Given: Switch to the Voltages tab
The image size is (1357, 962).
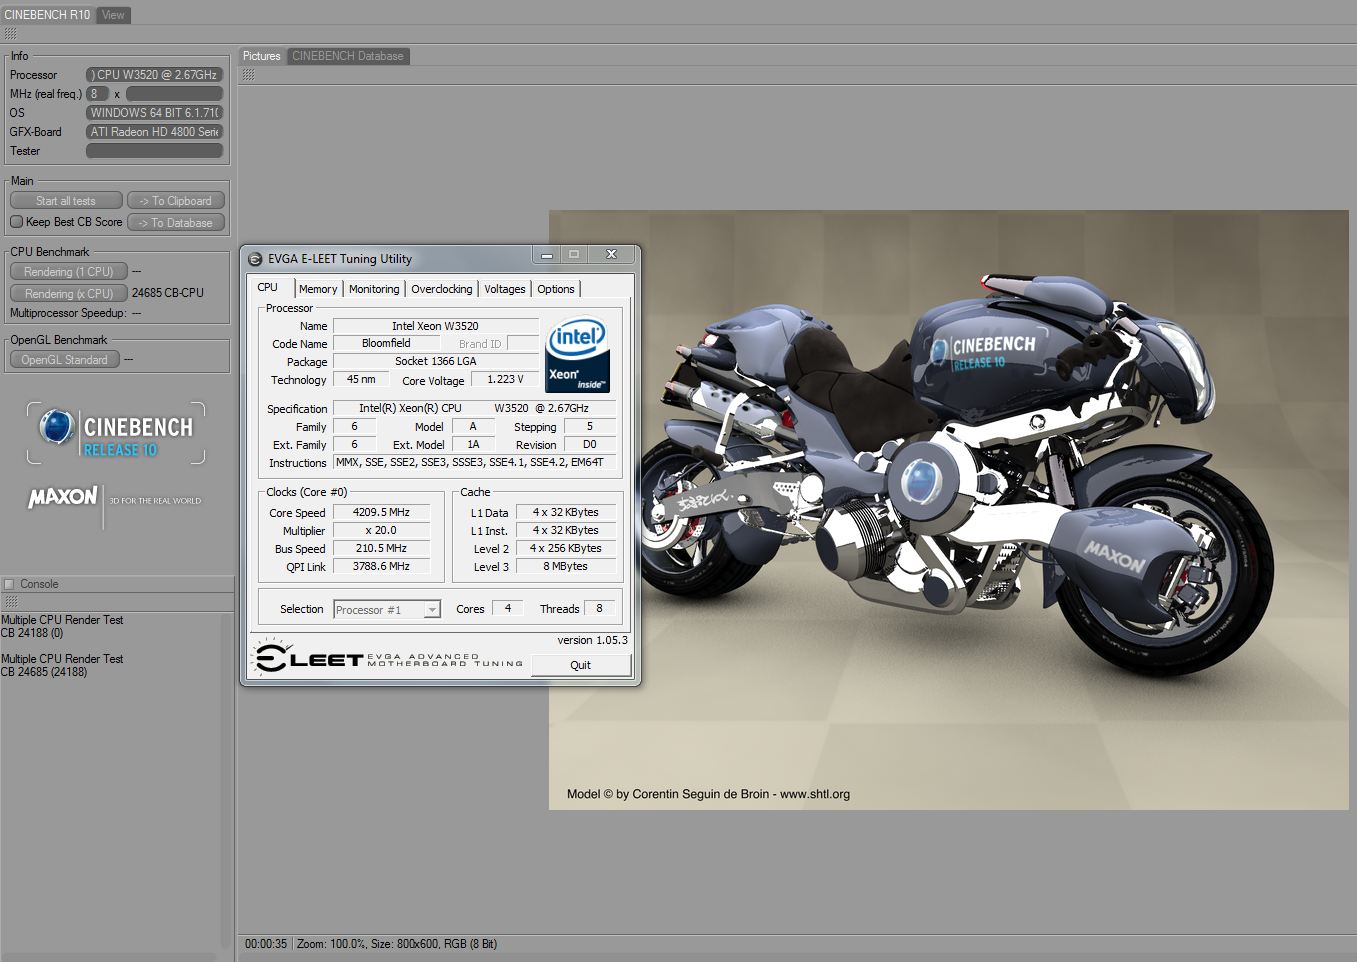Looking at the screenshot, I should click(x=505, y=289).
